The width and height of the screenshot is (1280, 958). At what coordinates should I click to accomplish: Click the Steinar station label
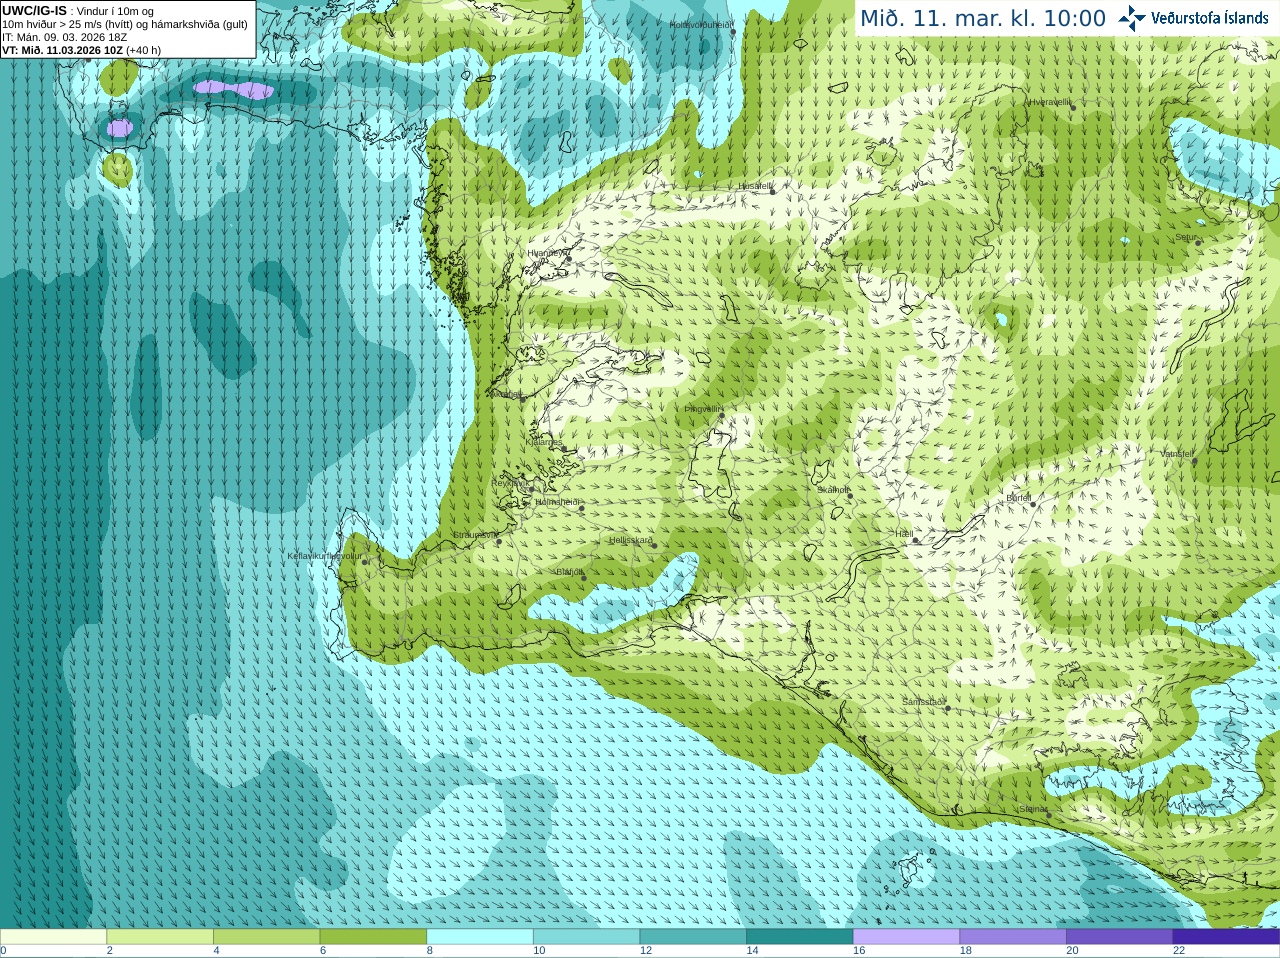[x=1033, y=809]
